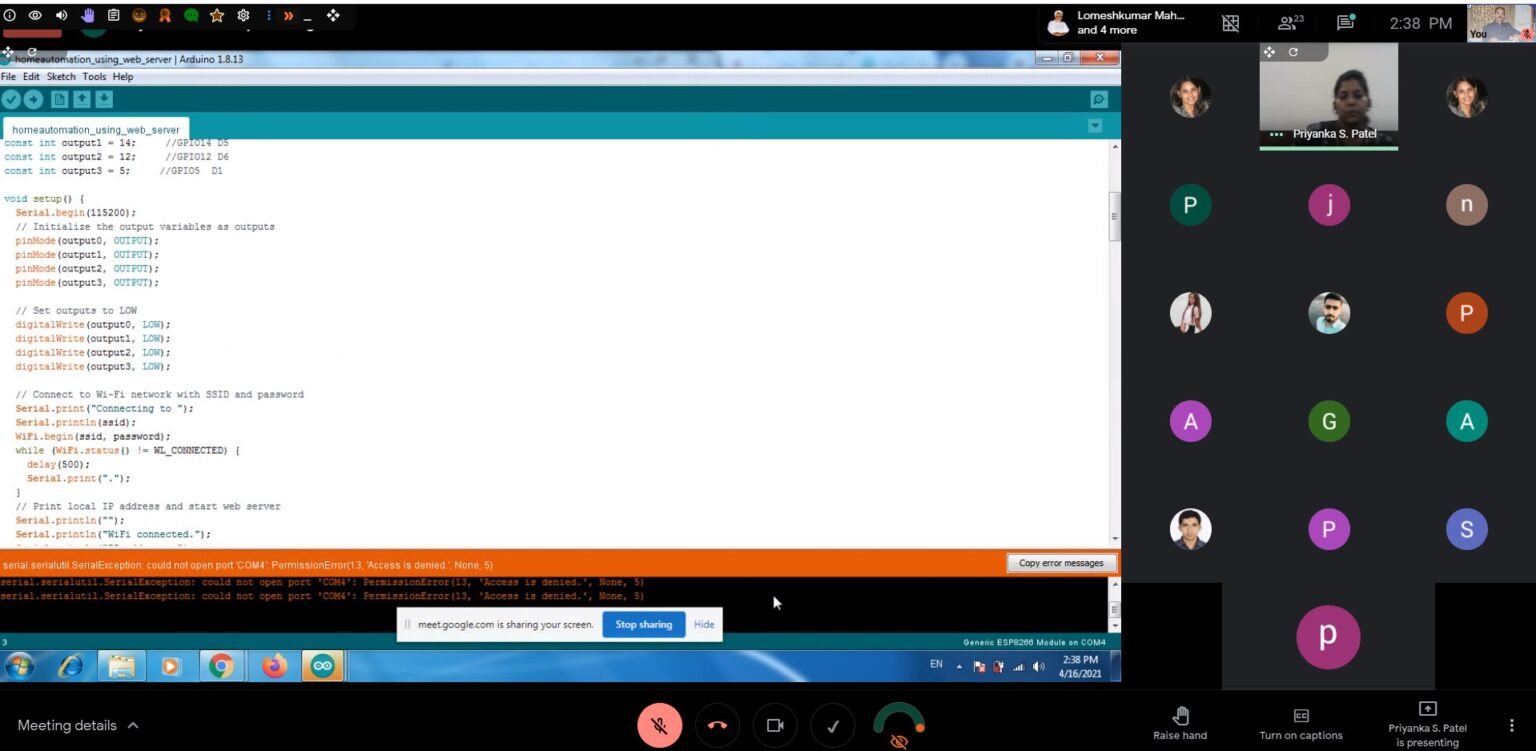This screenshot has height=751, width=1536.
Task: Click the code editor vertical scrollbar
Action: pos(1115,216)
